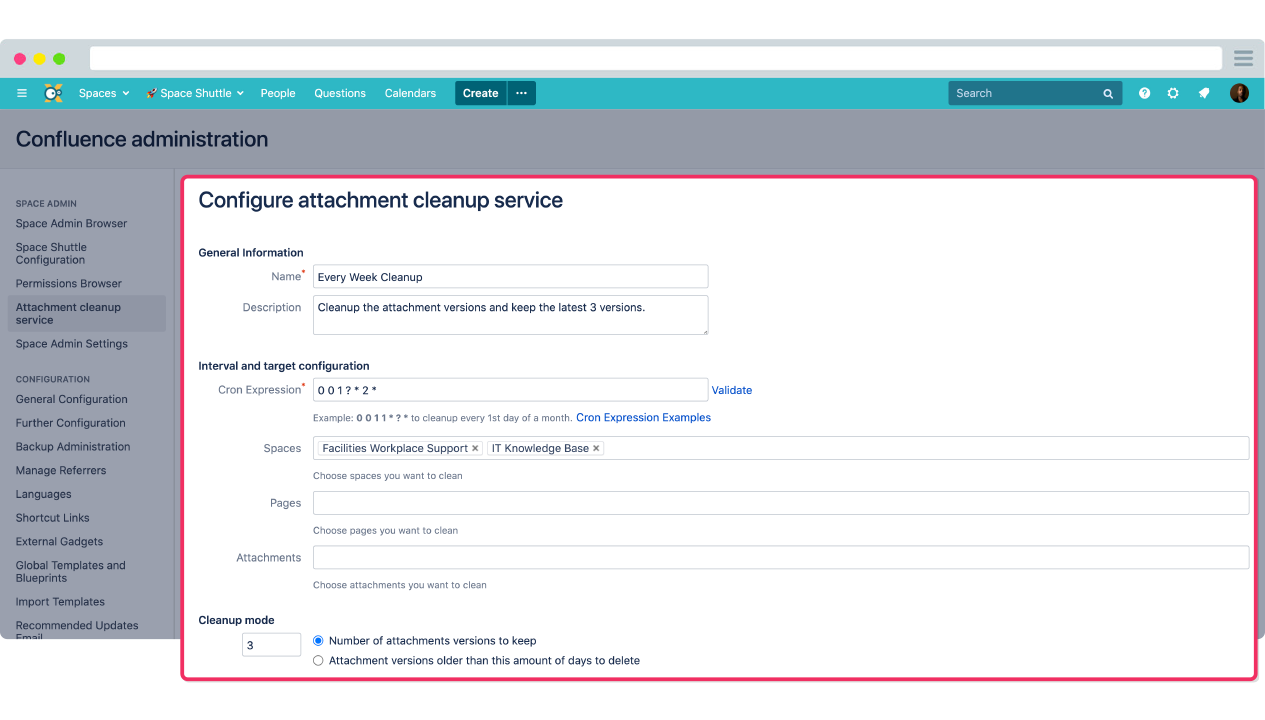1265x720 pixels.
Task: Expand the Space Shuttle dropdown
Action: (195, 93)
